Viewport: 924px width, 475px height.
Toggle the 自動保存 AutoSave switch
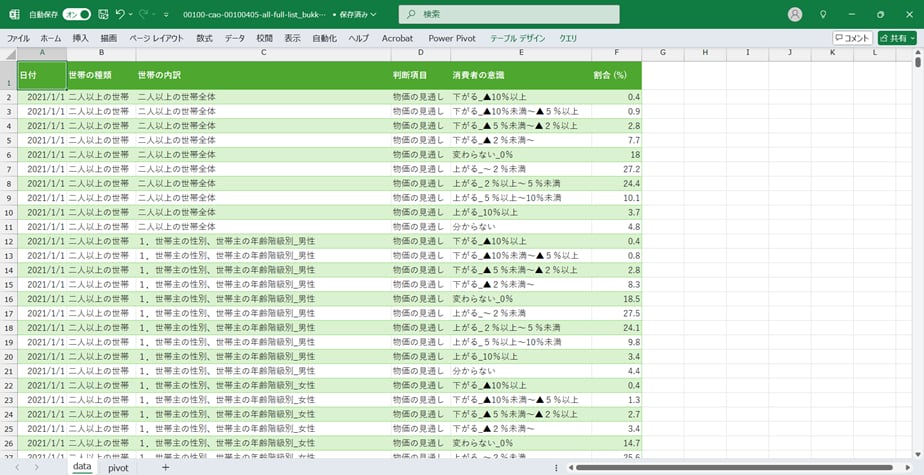pyautogui.click(x=76, y=15)
